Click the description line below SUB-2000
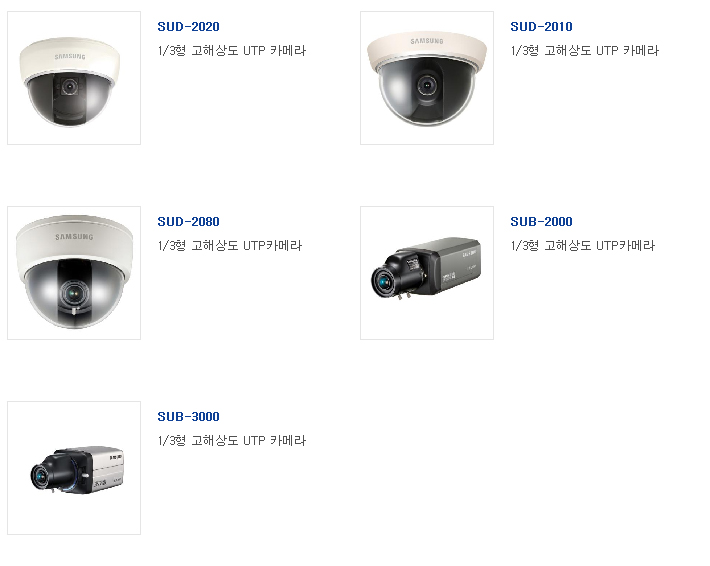Viewport: 710px width, 566px height. click(x=583, y=245)
